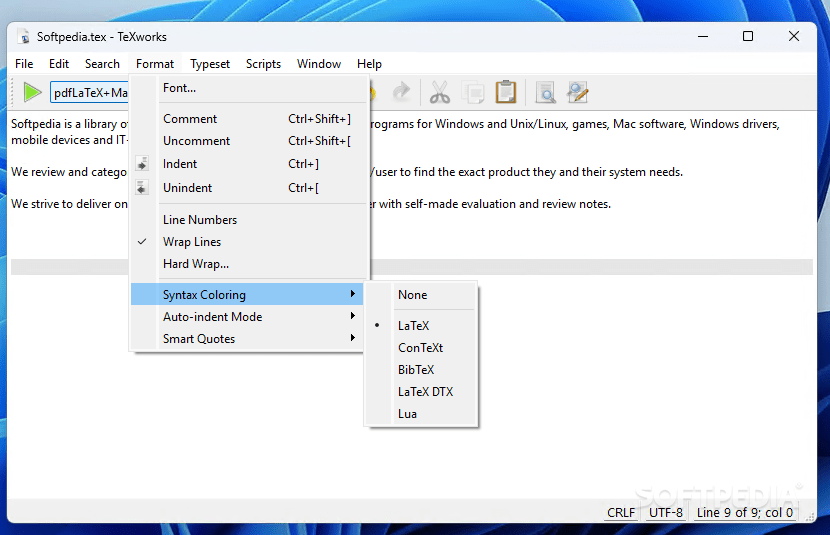Click the TeXworks document icon in title bar
Image resolution: width=830 pixels, height=535 pixels.
[23, 37]
